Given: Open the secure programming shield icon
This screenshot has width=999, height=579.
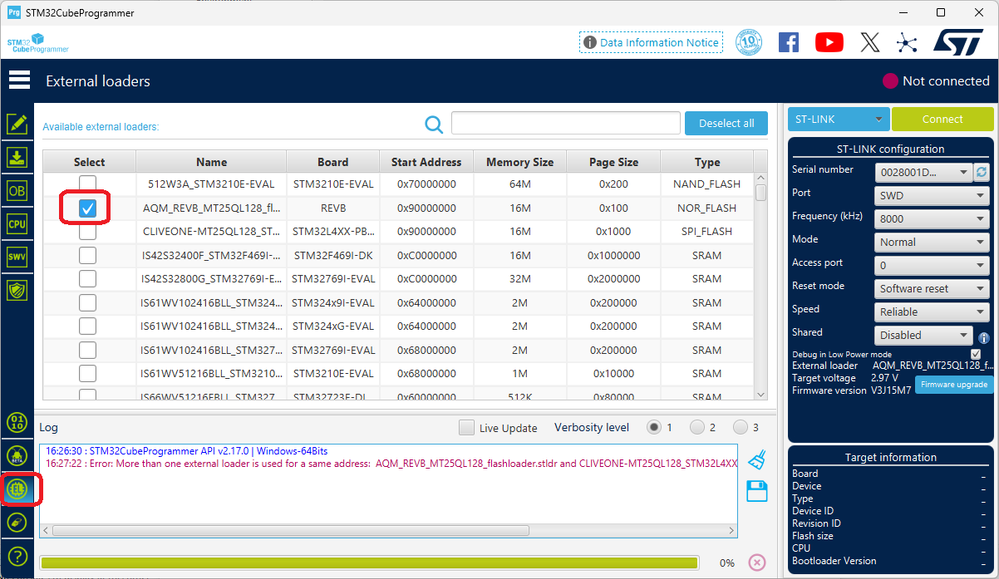Looking at the screenshot, I should click(x=17, y=290).
